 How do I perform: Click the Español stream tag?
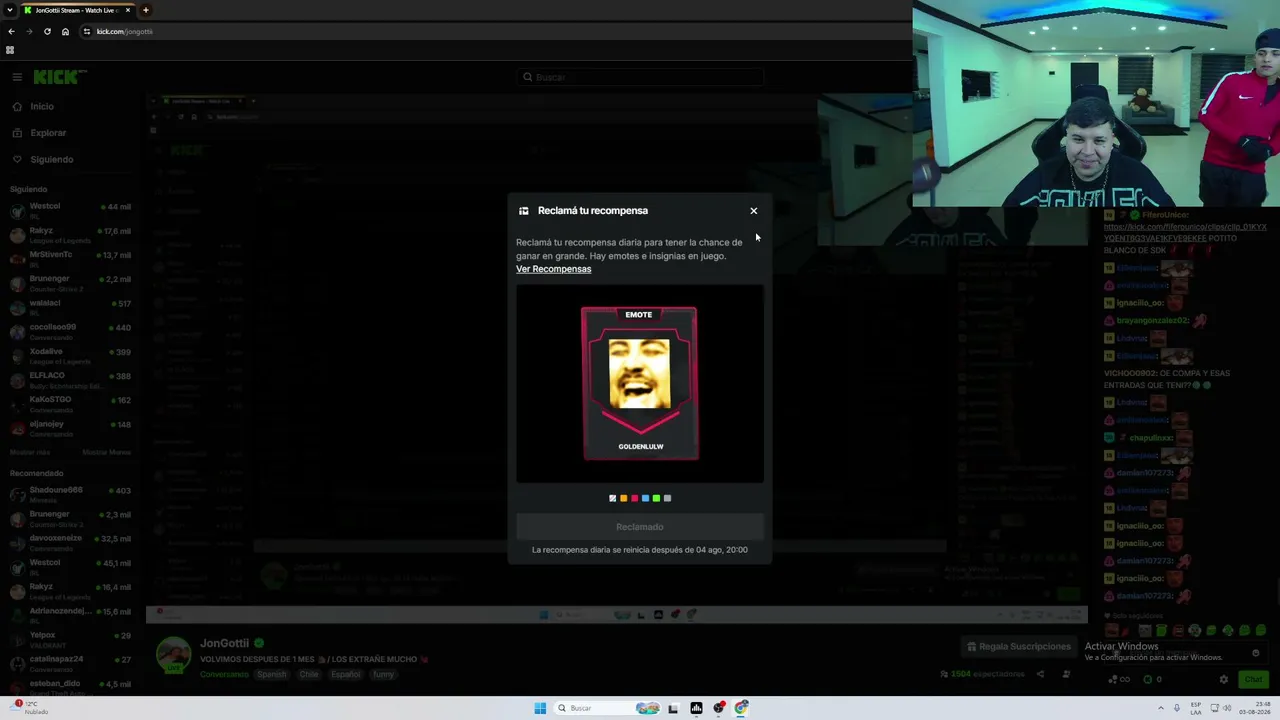pyautogui.click(x=346, y=675)
